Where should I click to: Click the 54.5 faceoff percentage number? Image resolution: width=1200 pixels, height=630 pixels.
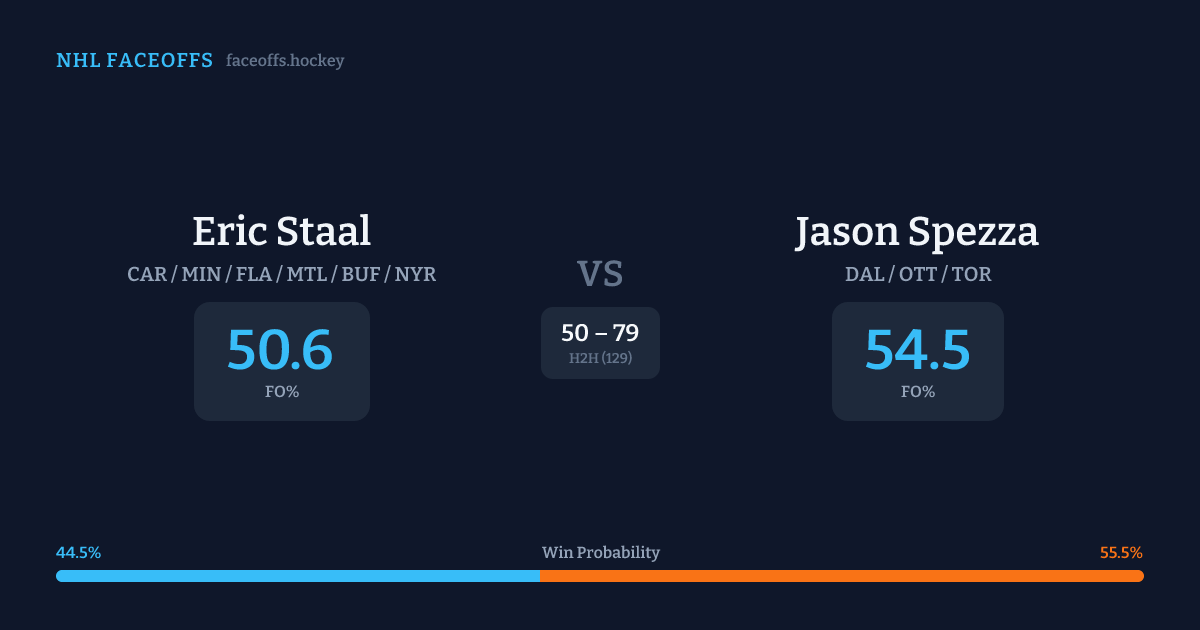(x=917, y=350)
